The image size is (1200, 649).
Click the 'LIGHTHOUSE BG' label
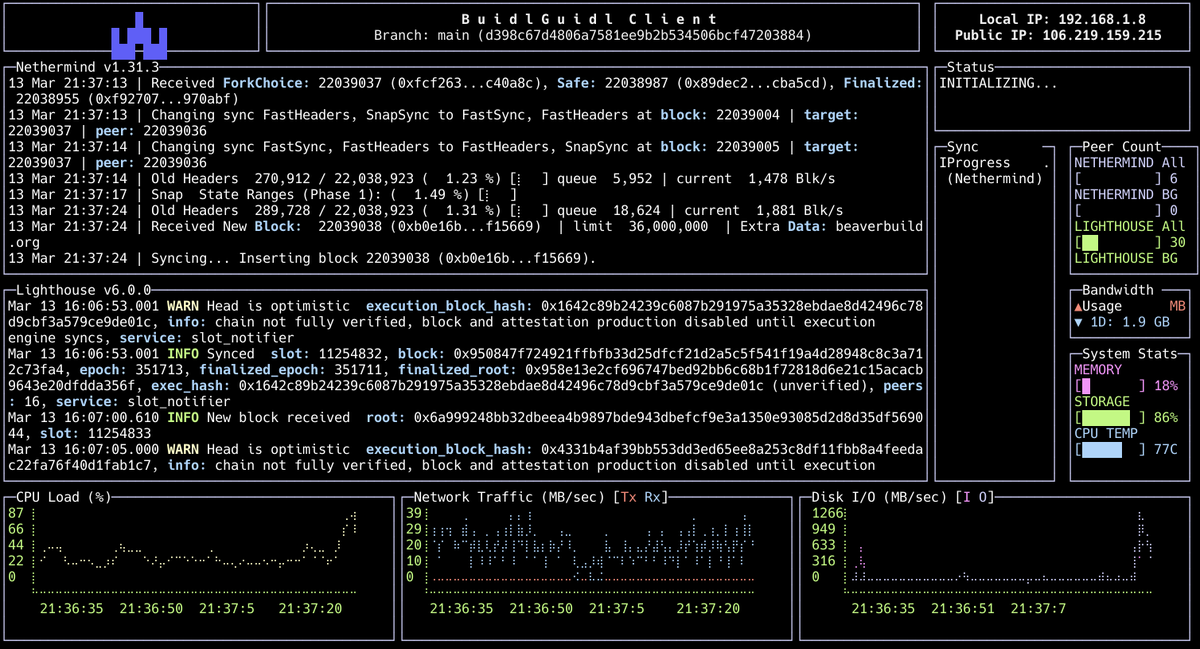(x=1126, y=258)
